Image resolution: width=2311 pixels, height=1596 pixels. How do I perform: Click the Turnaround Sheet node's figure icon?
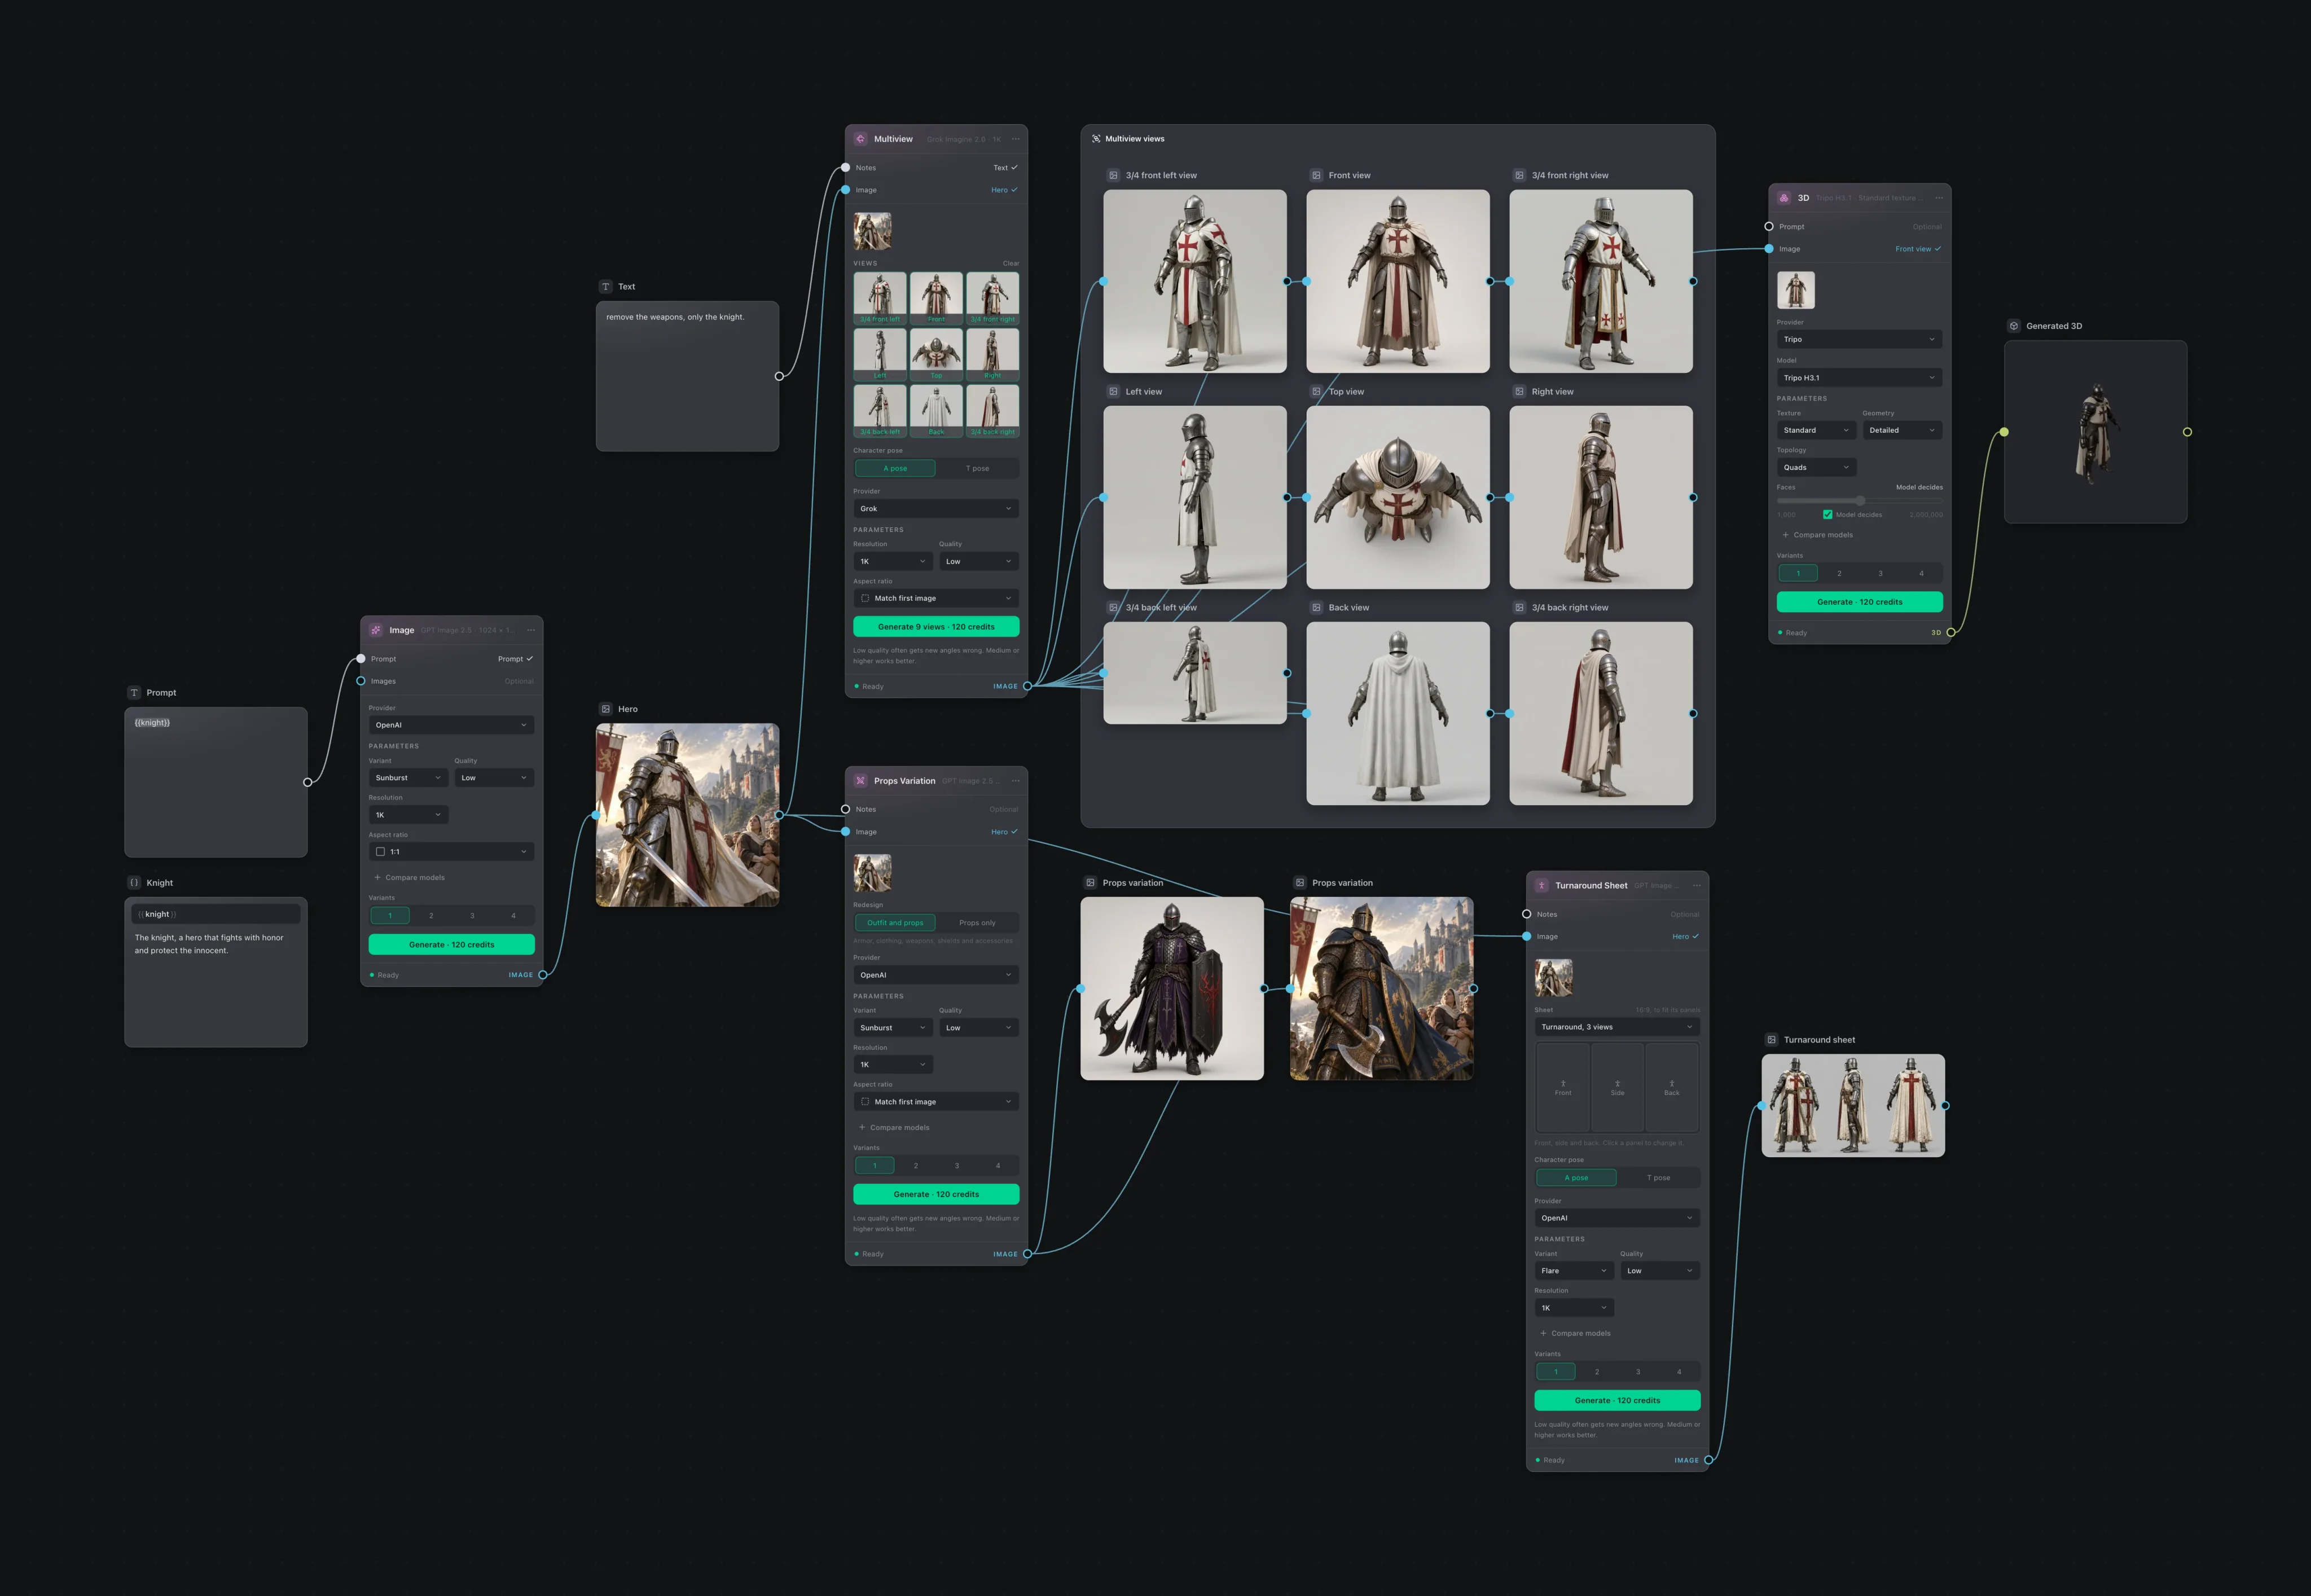1542,885
